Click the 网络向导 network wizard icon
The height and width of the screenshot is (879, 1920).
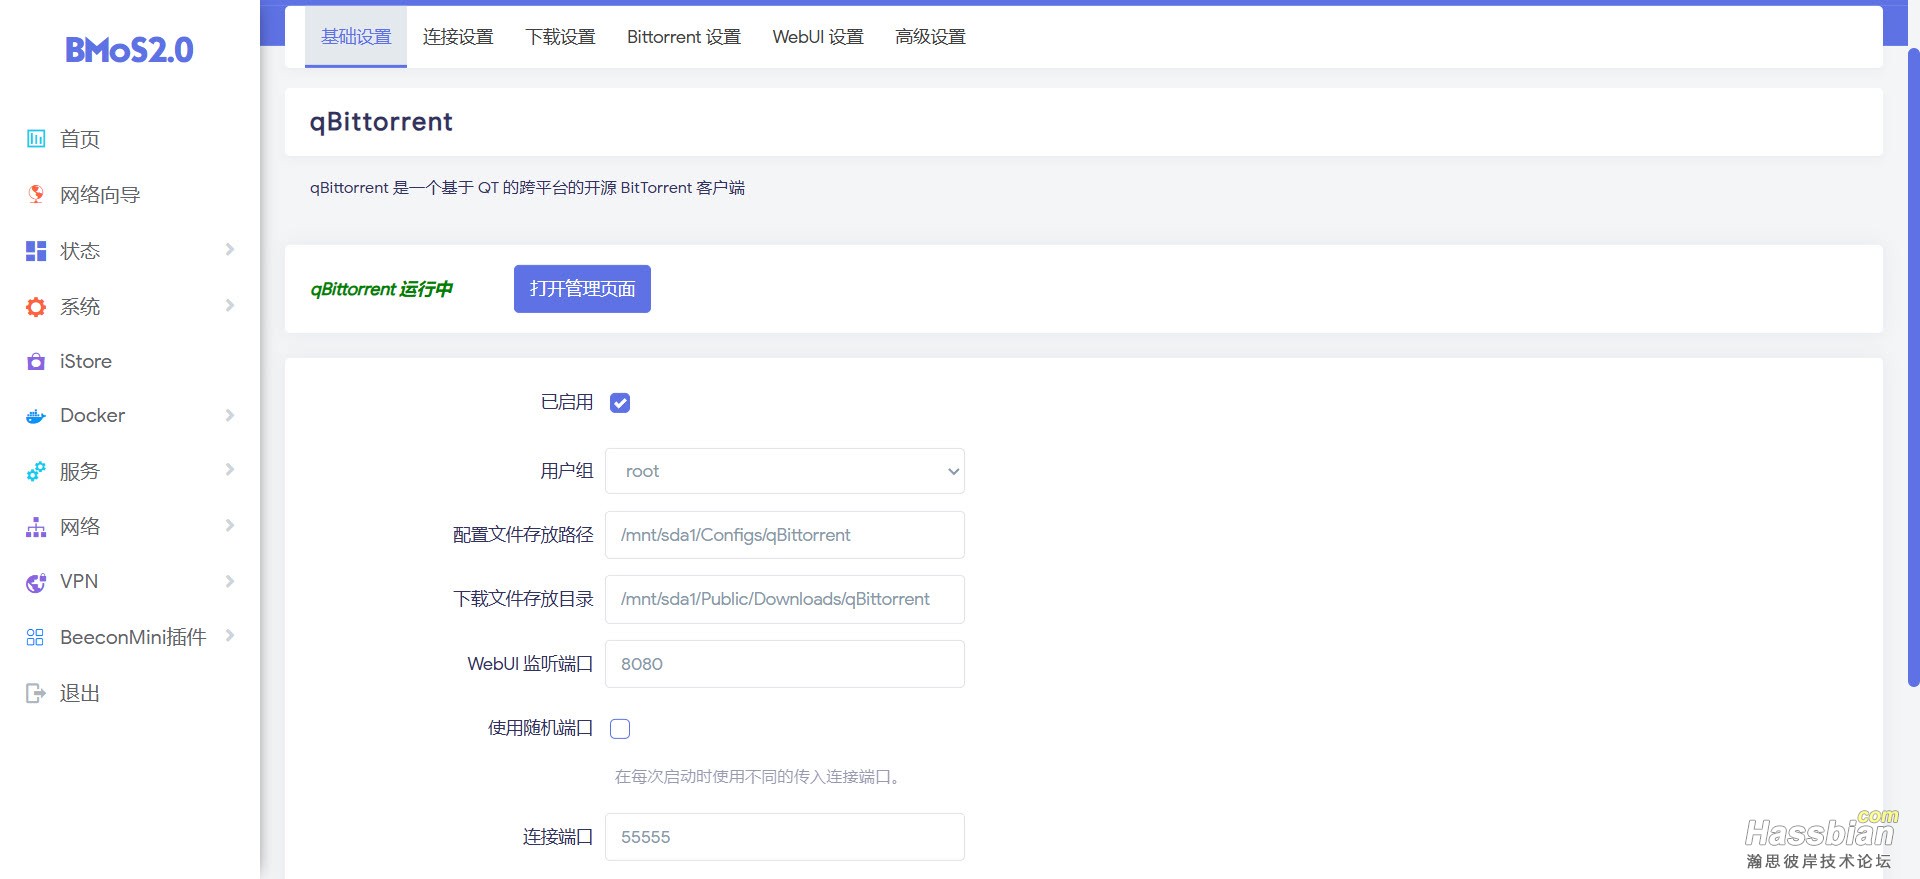pyautogui.click(x=36, y=195)
